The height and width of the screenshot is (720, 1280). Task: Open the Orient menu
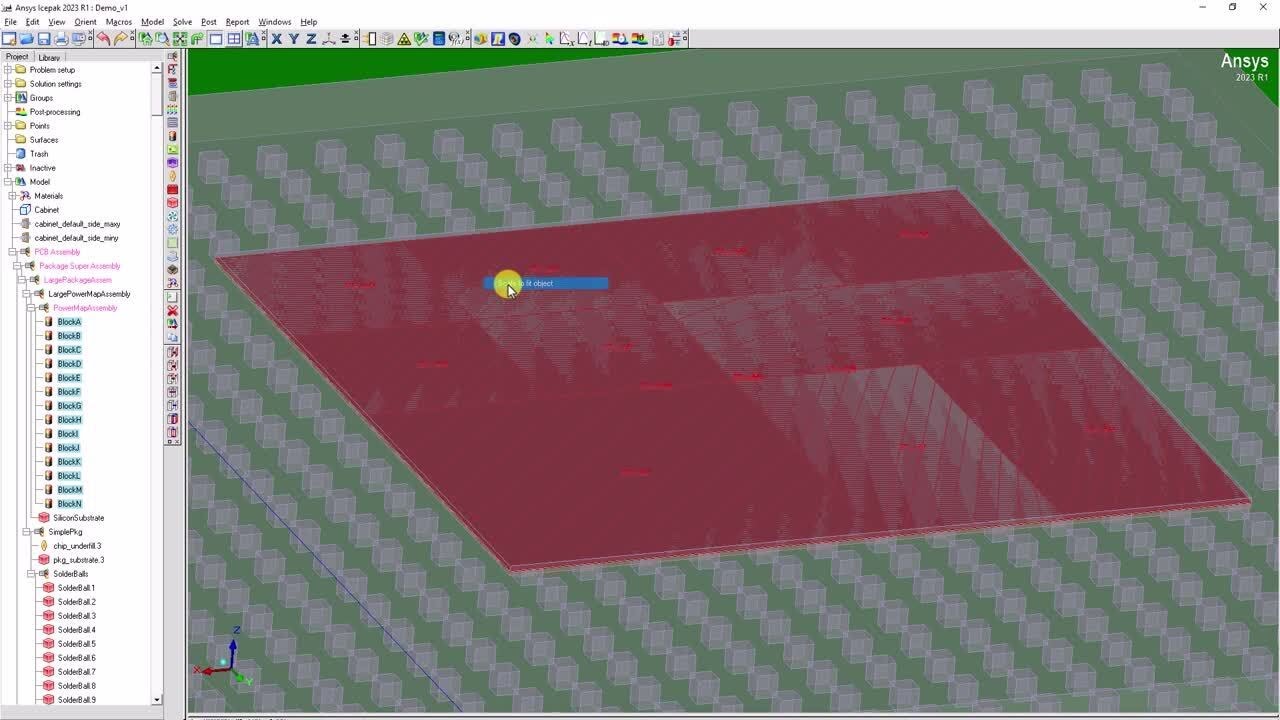point(85,22)
